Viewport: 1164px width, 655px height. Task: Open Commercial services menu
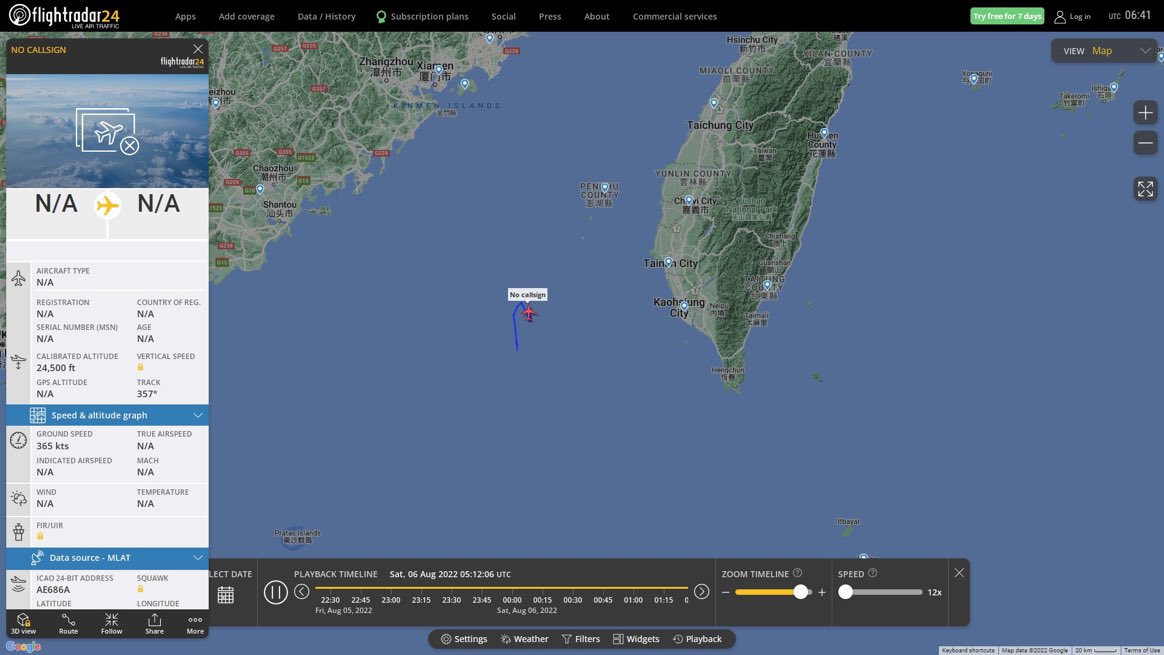point(674,16)
